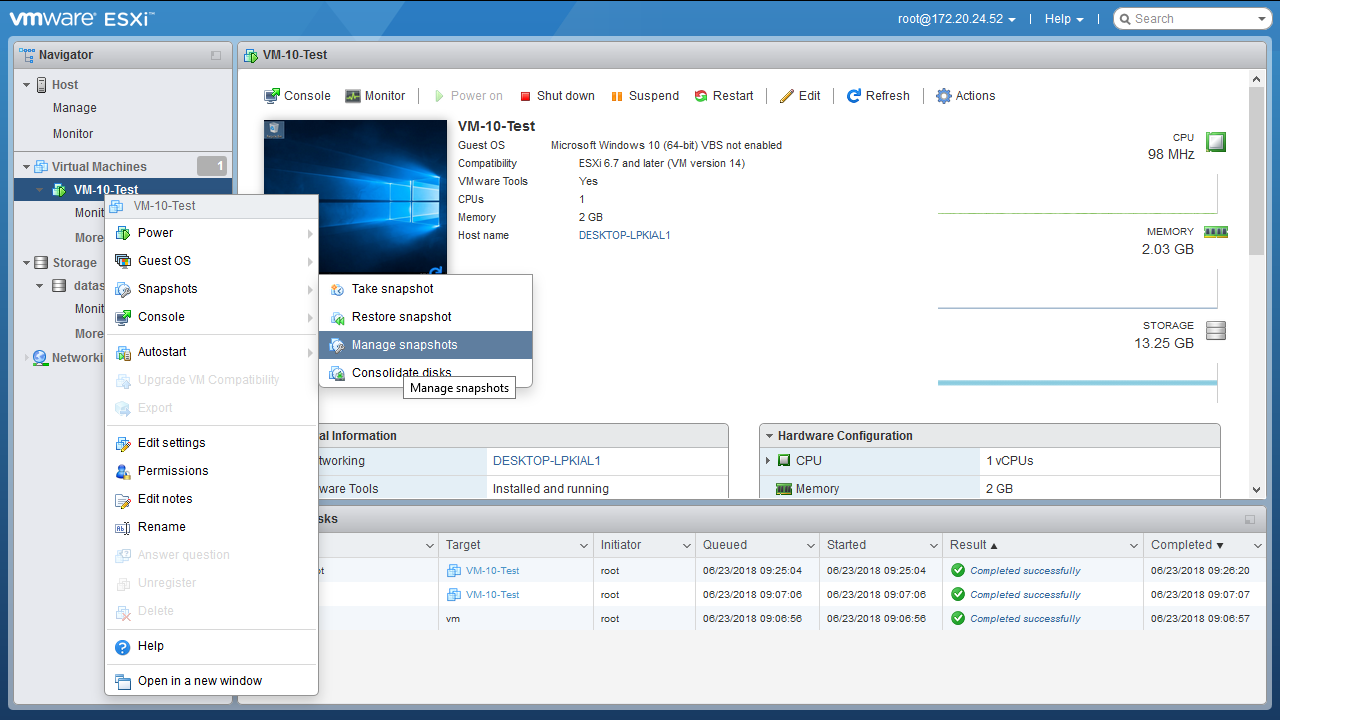Minimize the Recent tasks panel
Image resolution: width=1360 pixels, height=720 pixels.
pyautogui.click(x=1250, y=519)
